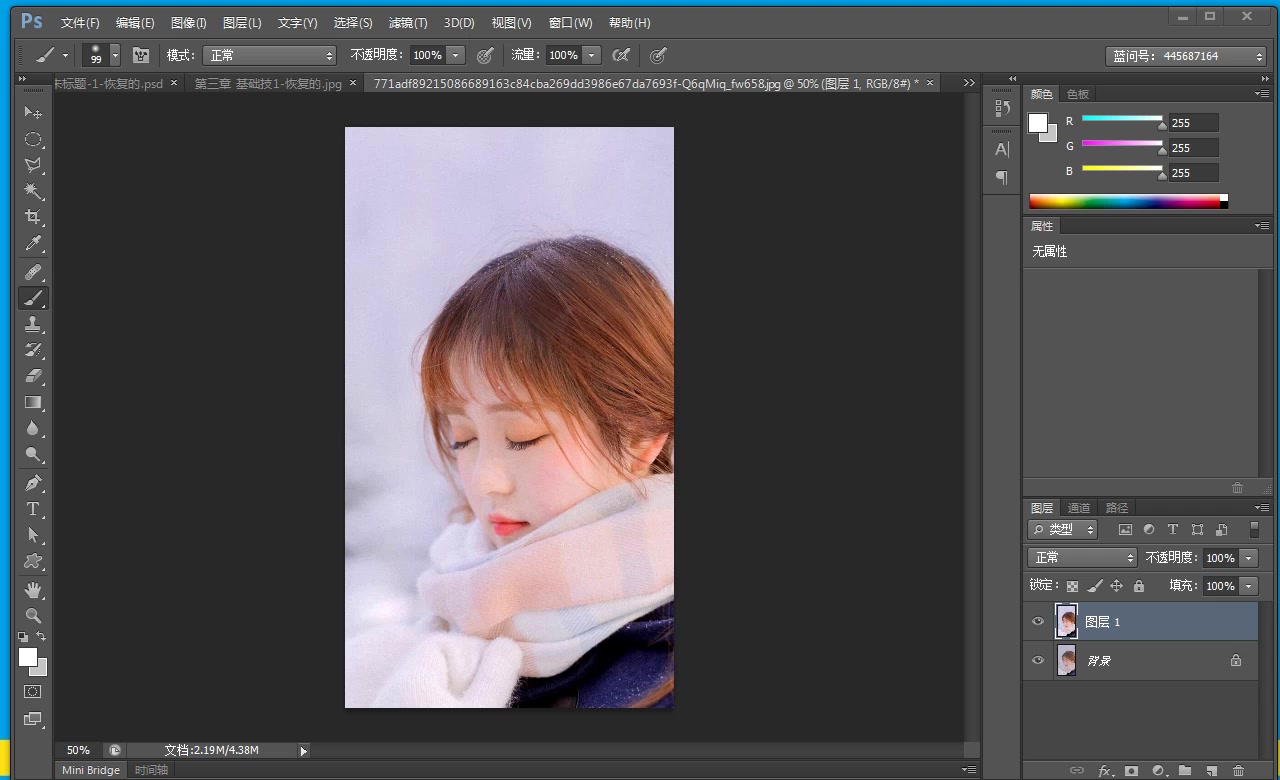Screen dimensions: 1280x780
Task: Reset to default foreground and background colors
Action: tap(23, 636)
